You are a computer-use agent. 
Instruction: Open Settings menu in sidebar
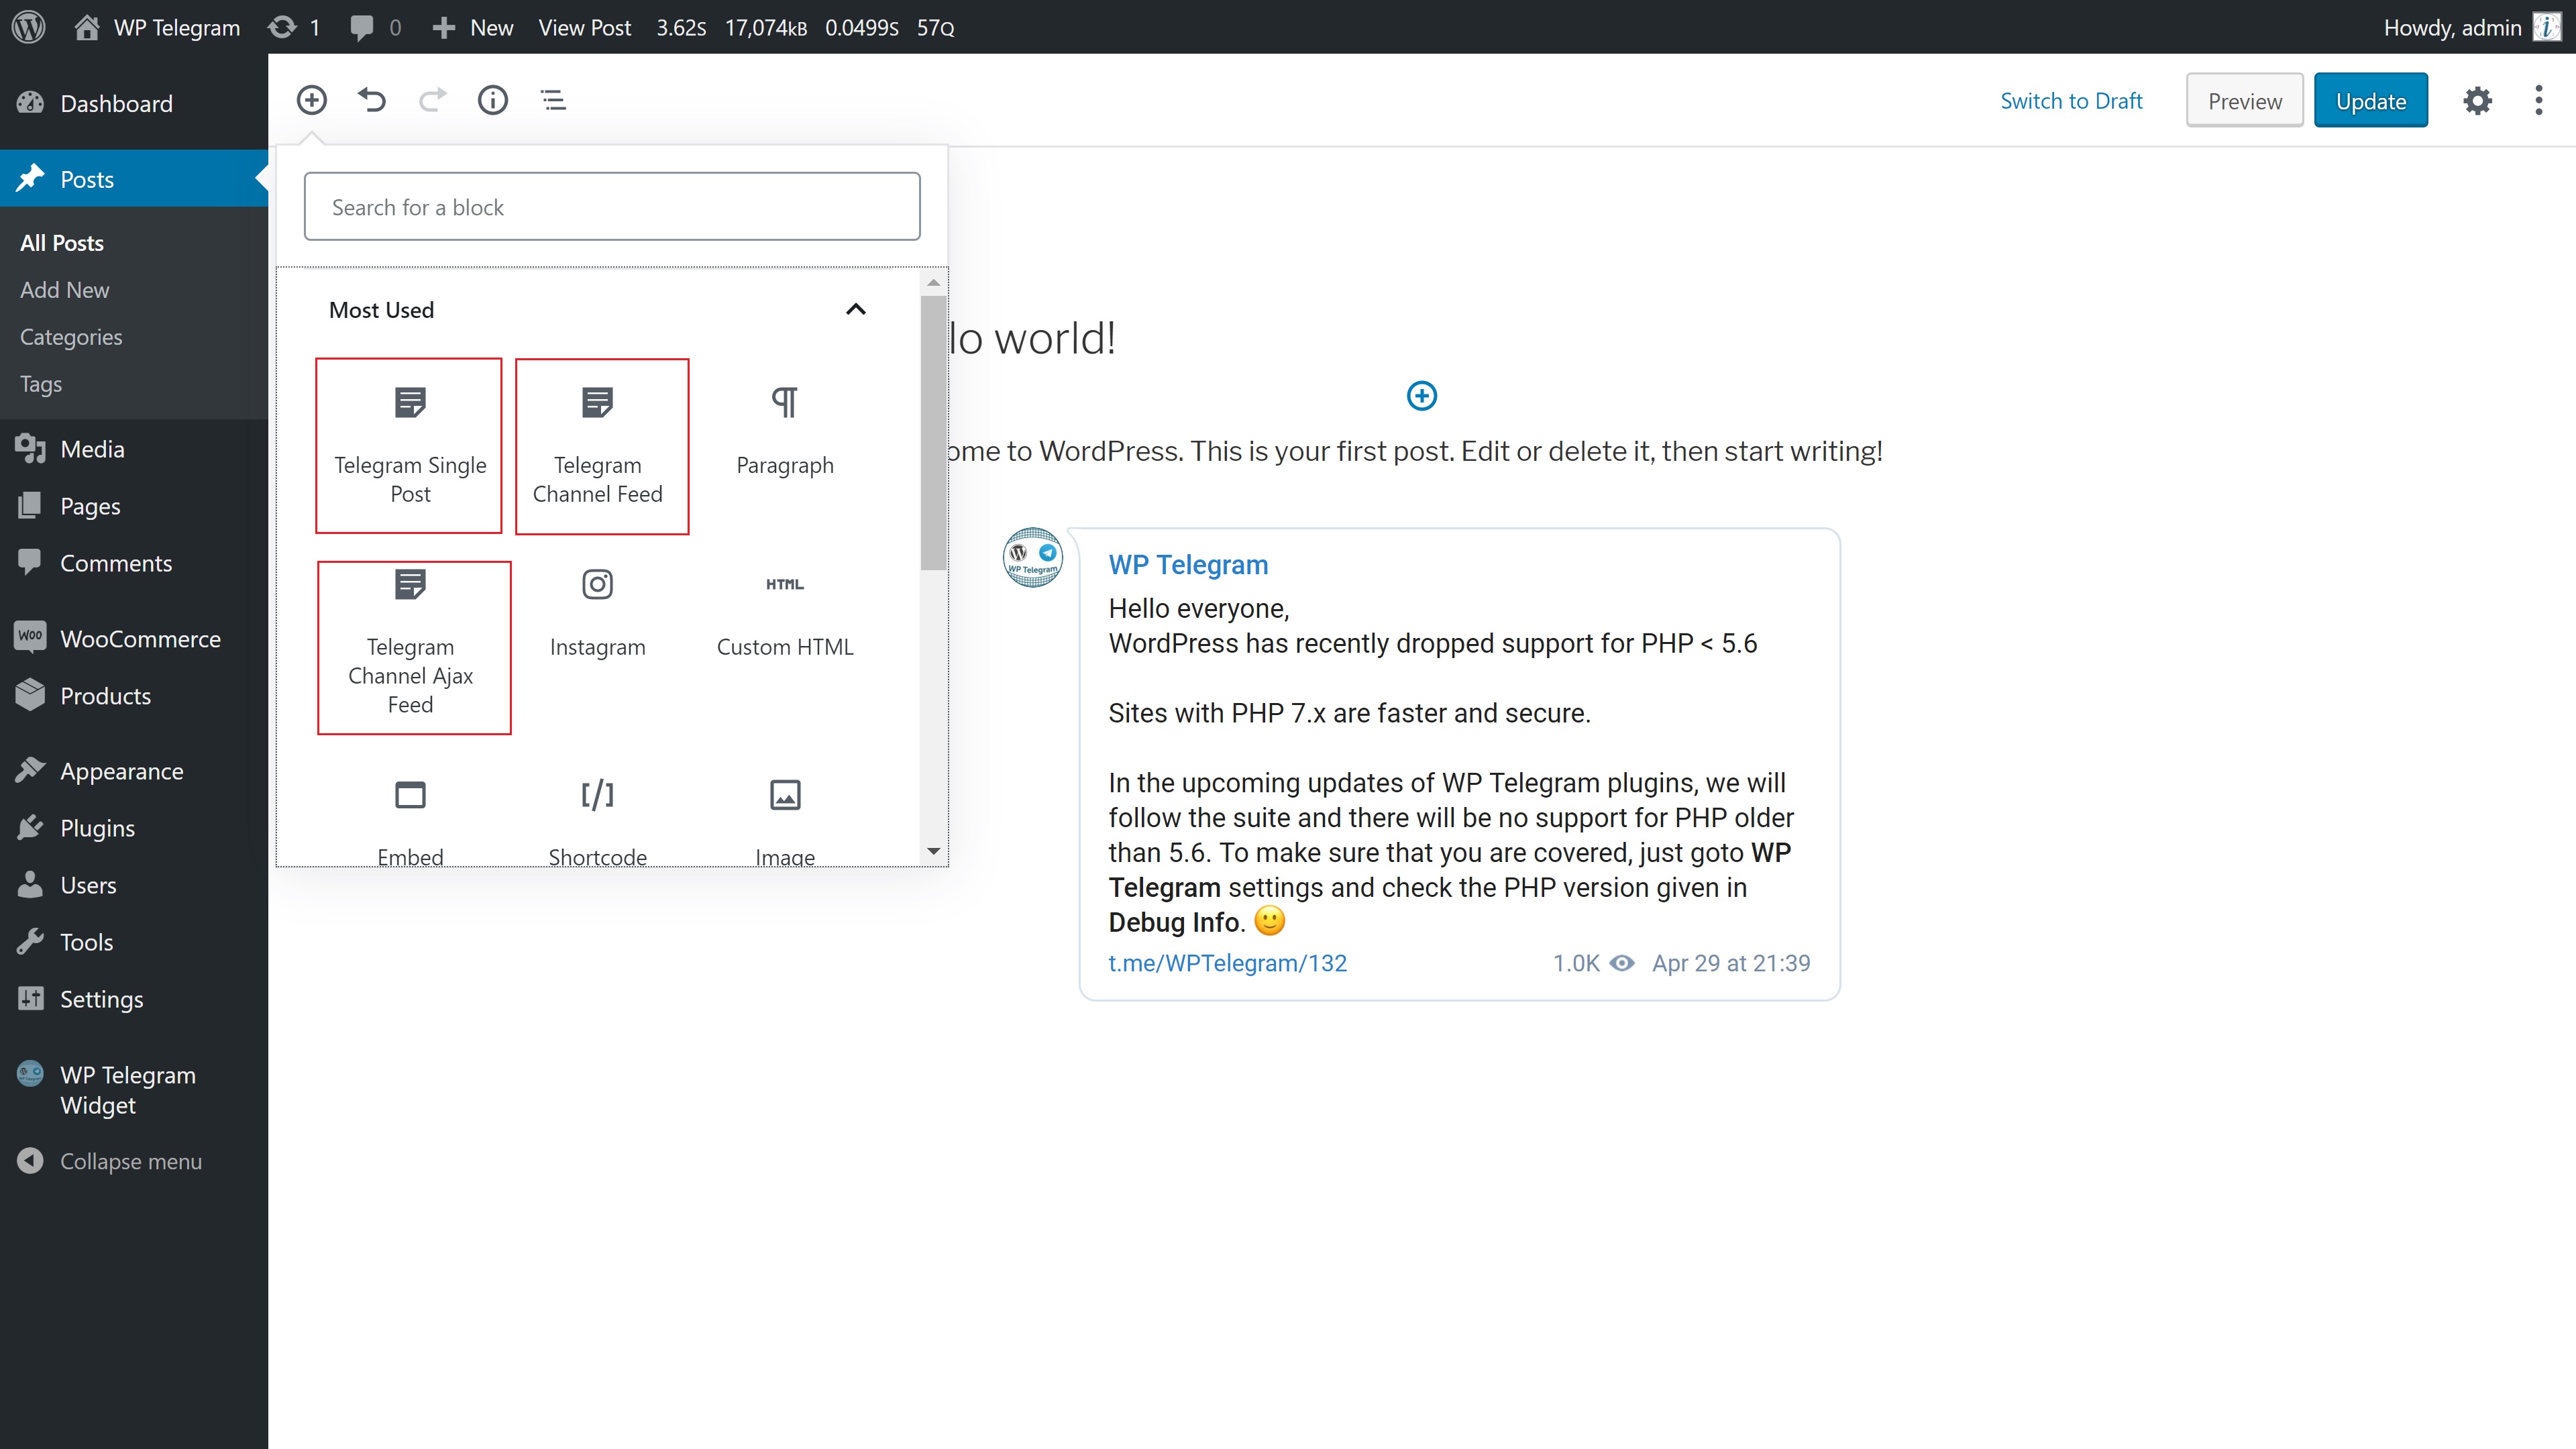point(134,999)
